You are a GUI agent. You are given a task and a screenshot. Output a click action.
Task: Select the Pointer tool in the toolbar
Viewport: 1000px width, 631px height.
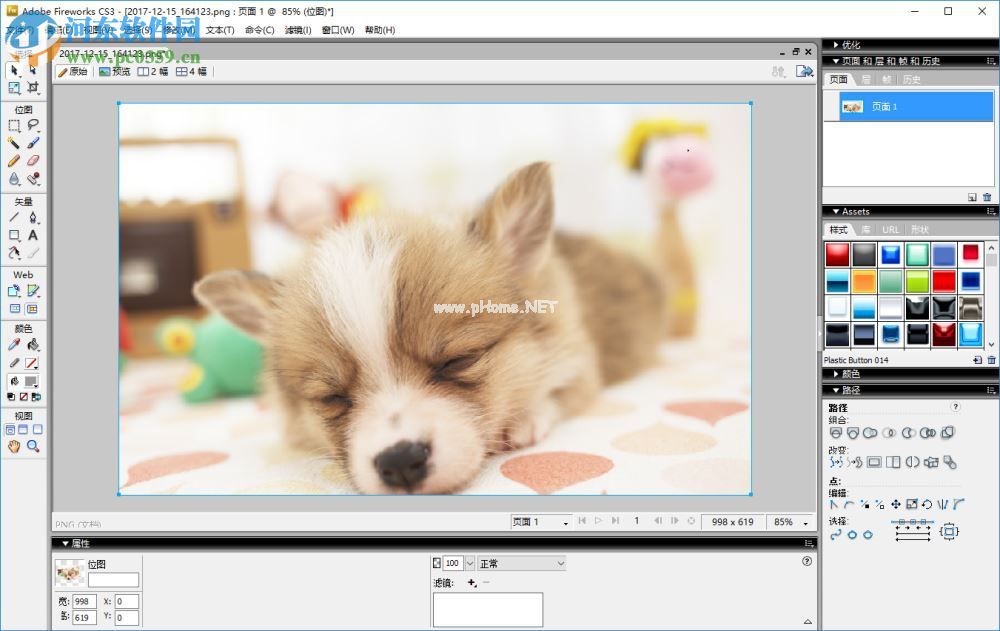[x=12, y=71]
